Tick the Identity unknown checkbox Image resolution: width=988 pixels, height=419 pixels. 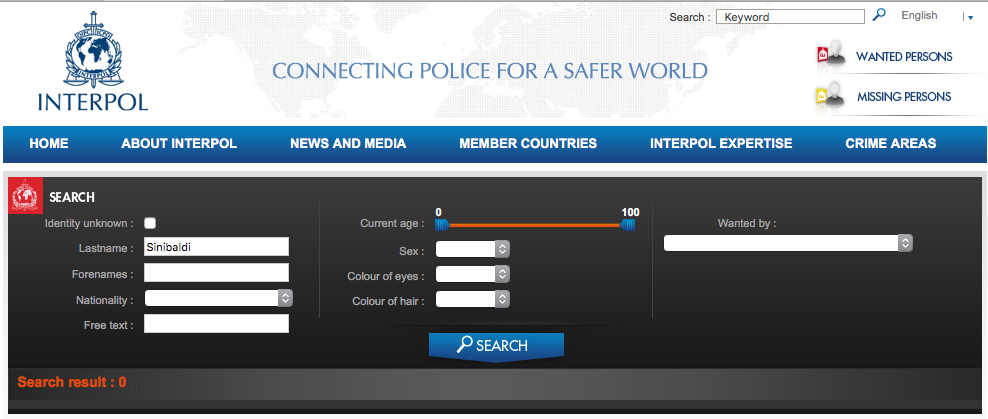150,223
